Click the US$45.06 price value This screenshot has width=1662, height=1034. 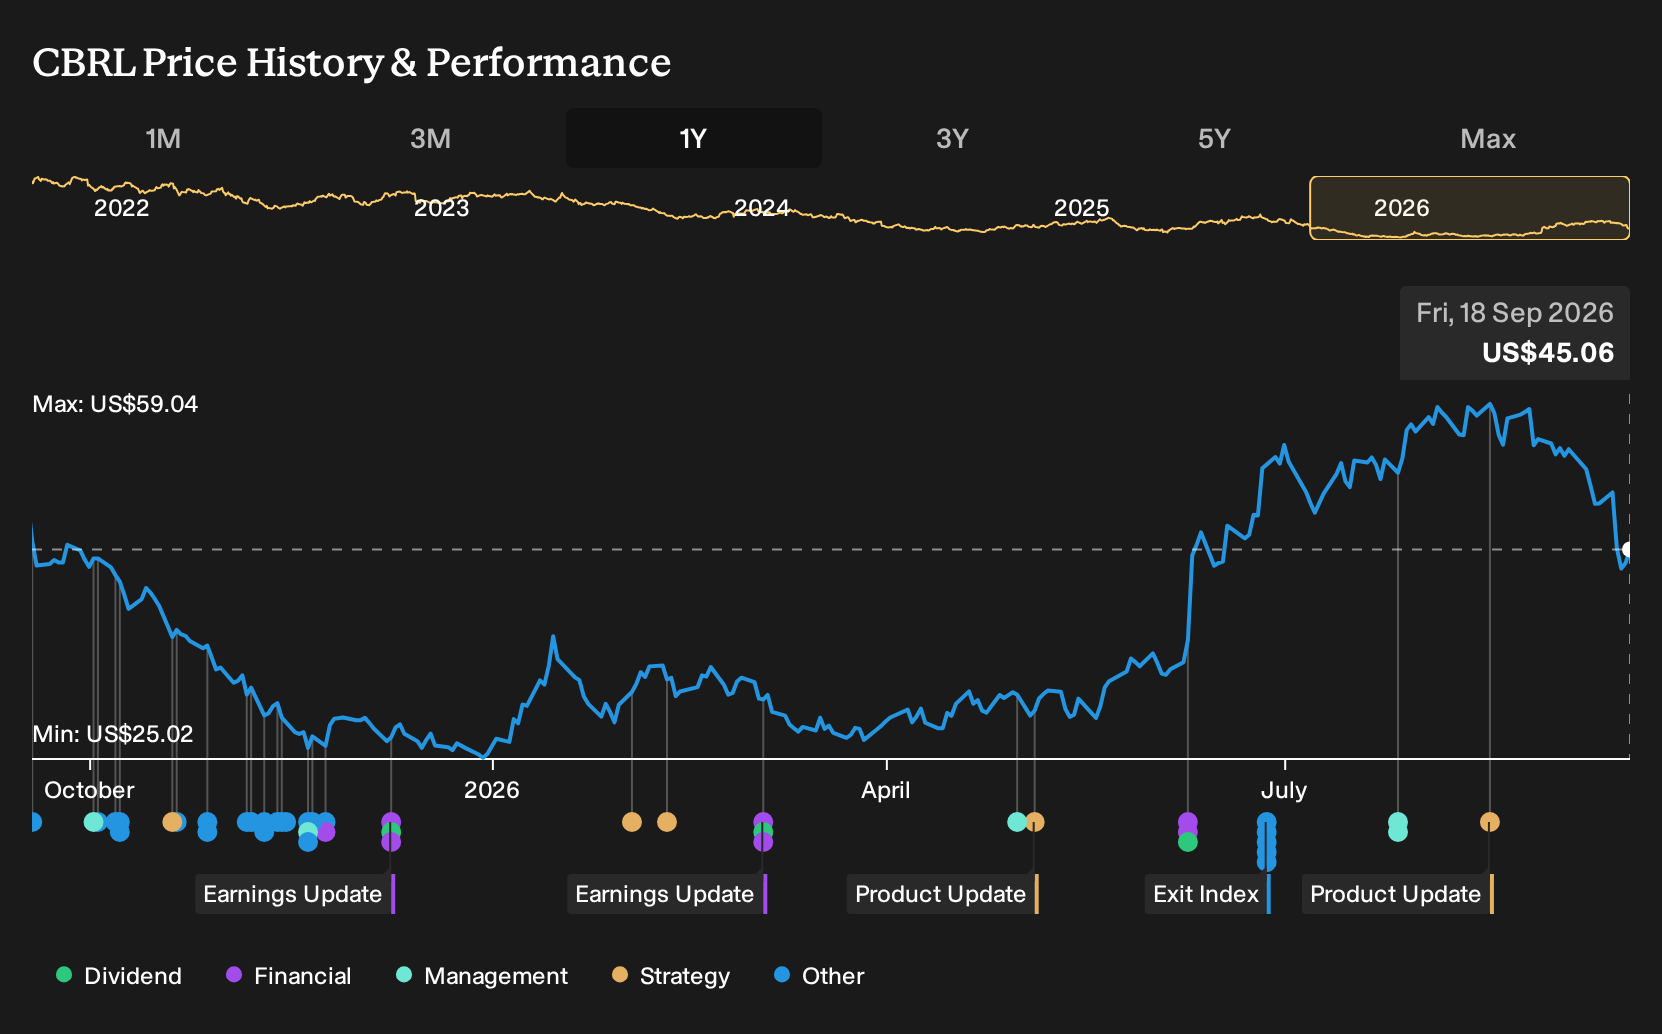(x=1548, y=353)
